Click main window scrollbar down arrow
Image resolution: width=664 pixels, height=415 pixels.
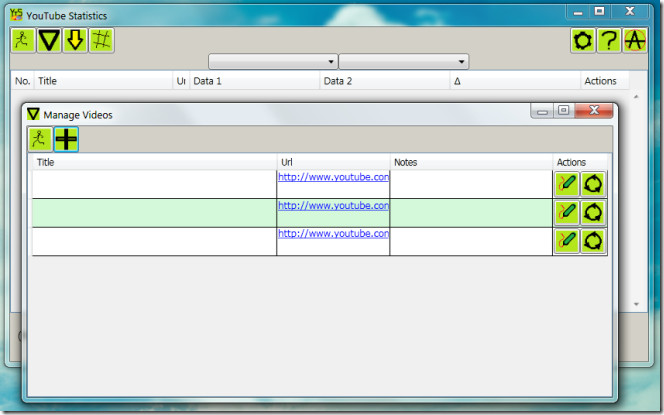coord(636,304)
